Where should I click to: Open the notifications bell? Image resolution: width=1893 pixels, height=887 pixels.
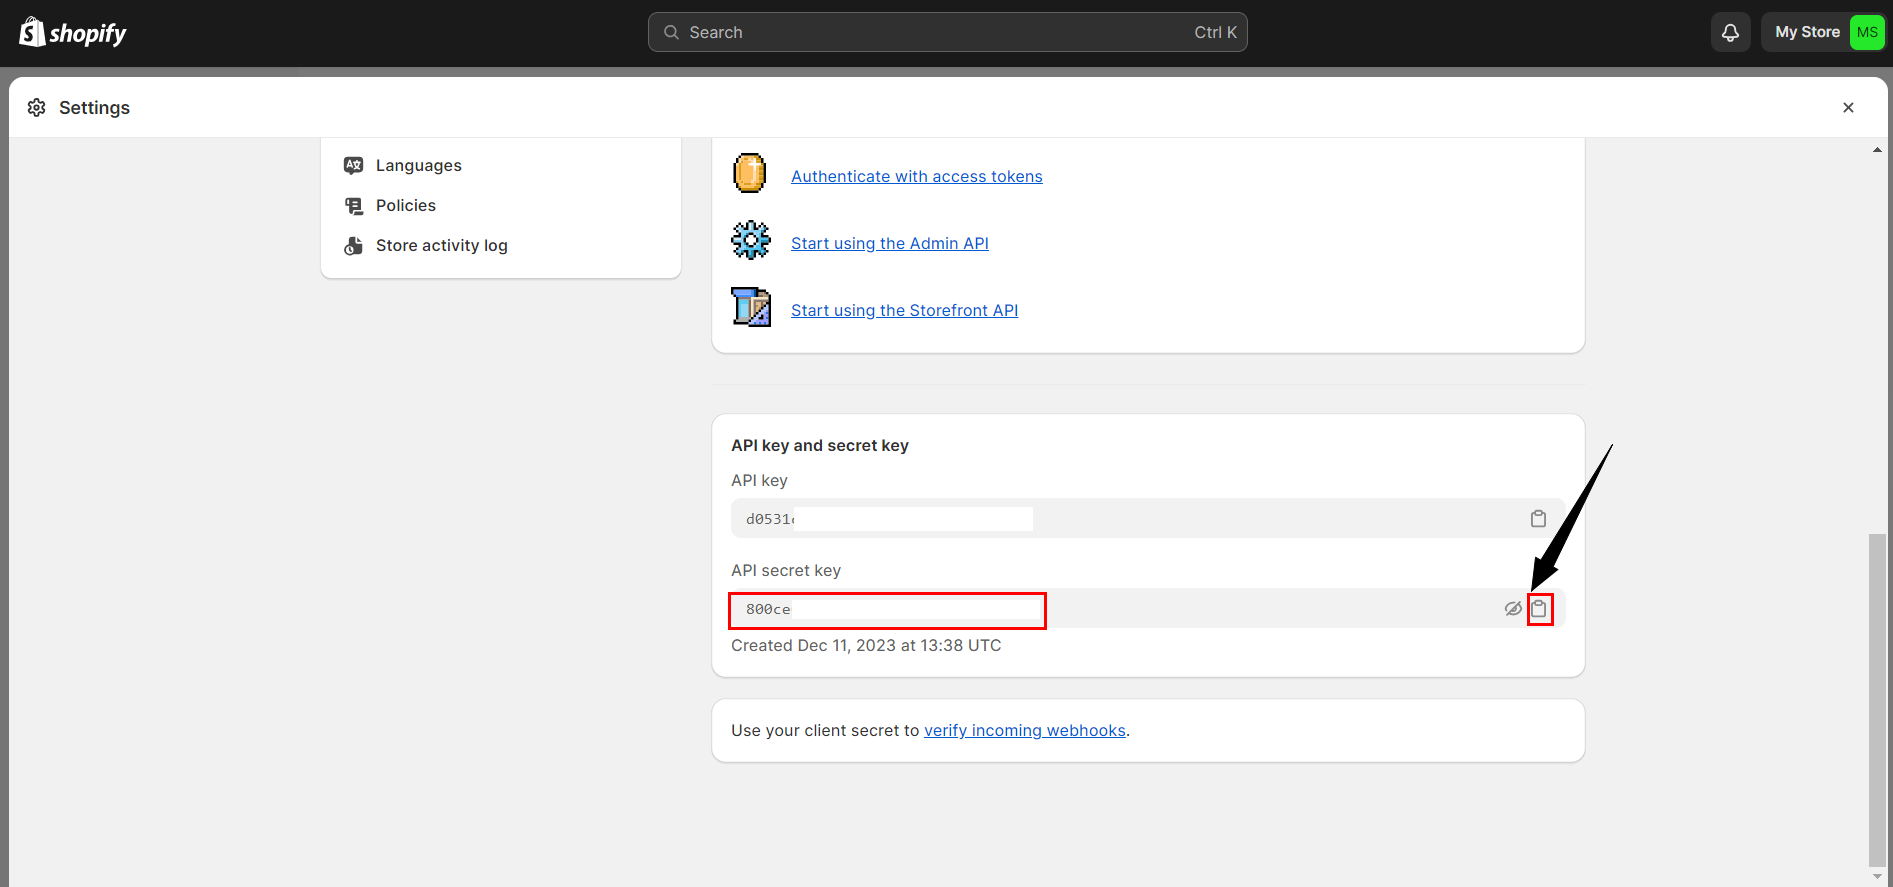point(1730,33)
